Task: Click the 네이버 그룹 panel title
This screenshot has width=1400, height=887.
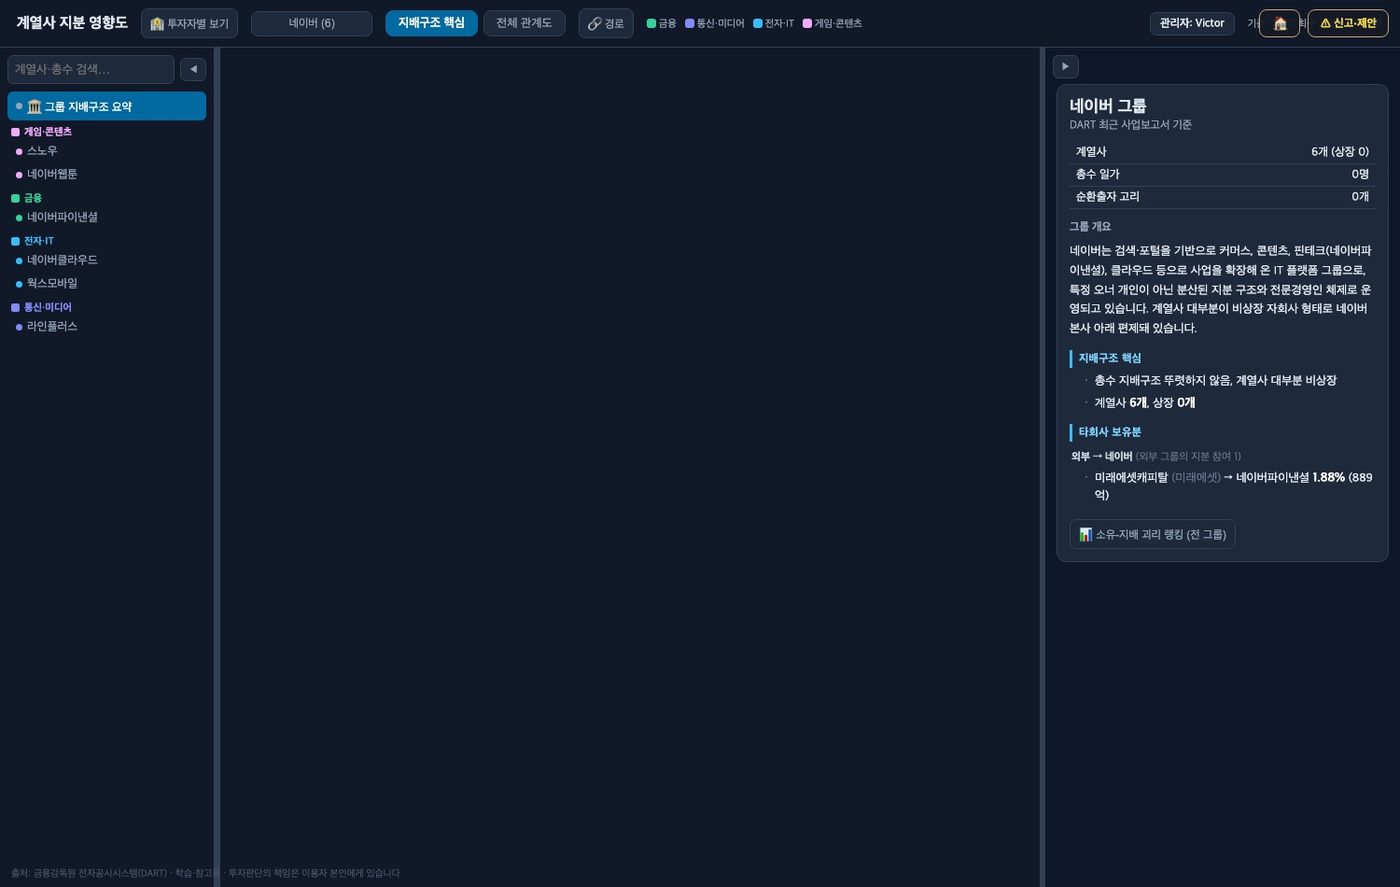Action: (x=1108, y=105)
